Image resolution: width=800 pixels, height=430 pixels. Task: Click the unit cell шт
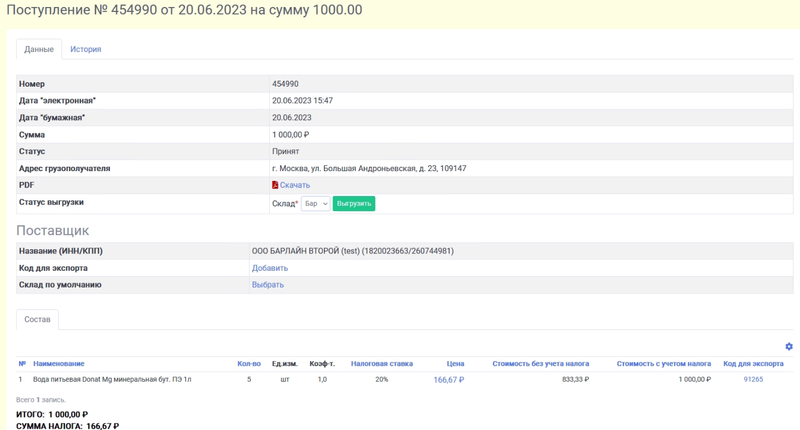click(x=285, y=380)
